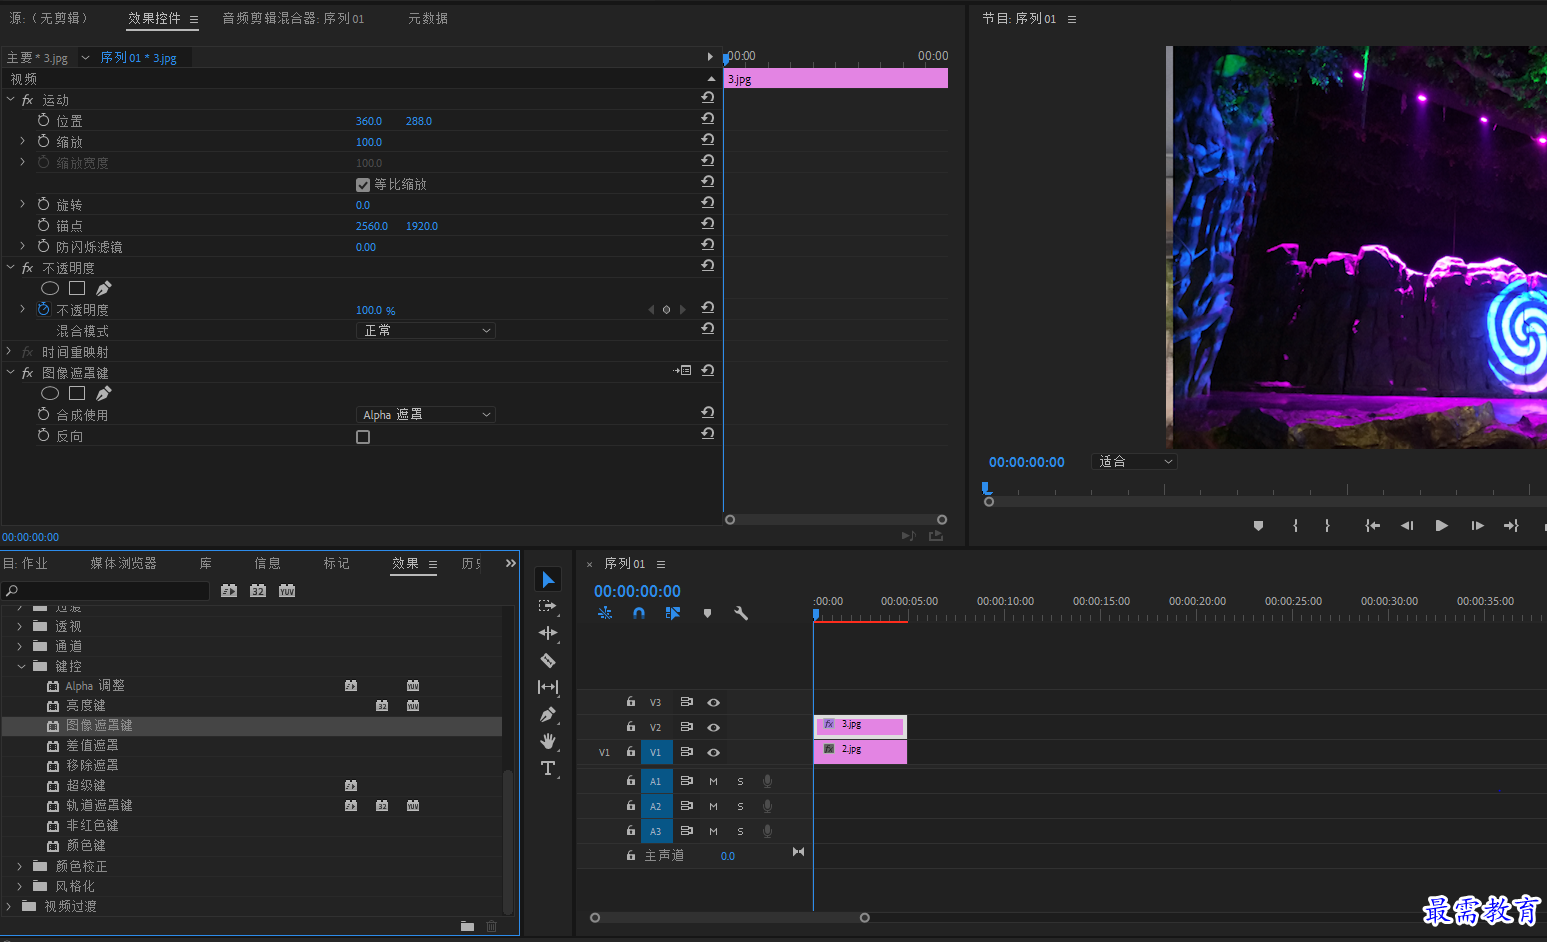This screenshot has height=942, width=1547.
Task: Open 效果控件 panel menu
Action: click(x=194, y=20)
